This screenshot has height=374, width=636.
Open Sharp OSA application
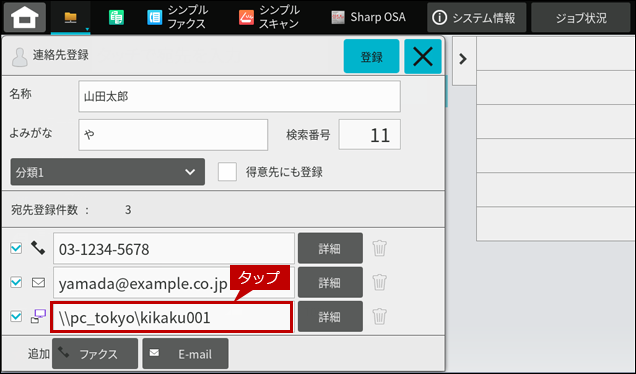[x=368, y=17]
